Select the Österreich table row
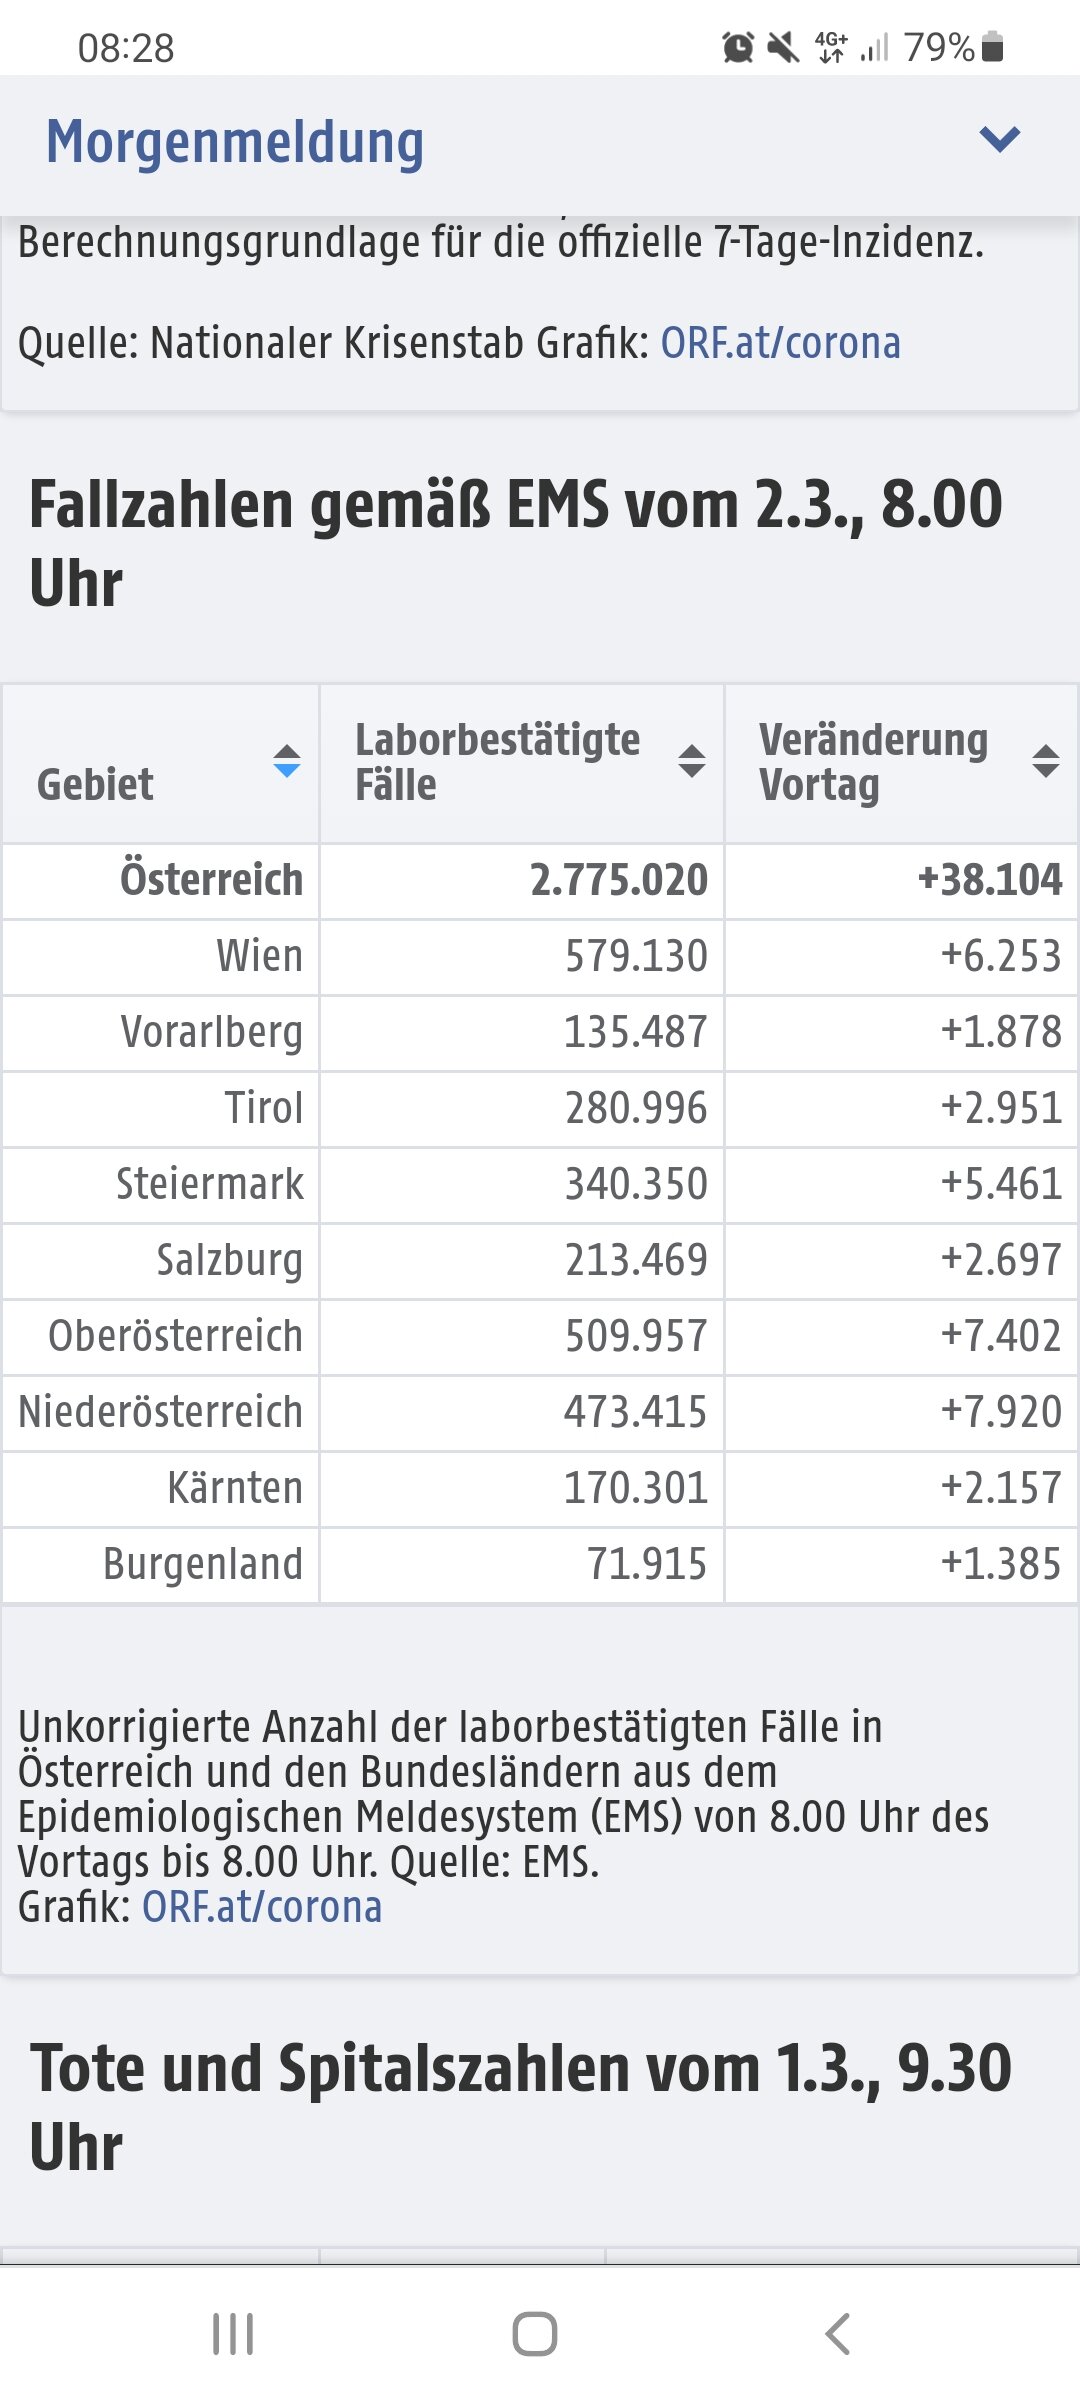 [x=540, y=881]
